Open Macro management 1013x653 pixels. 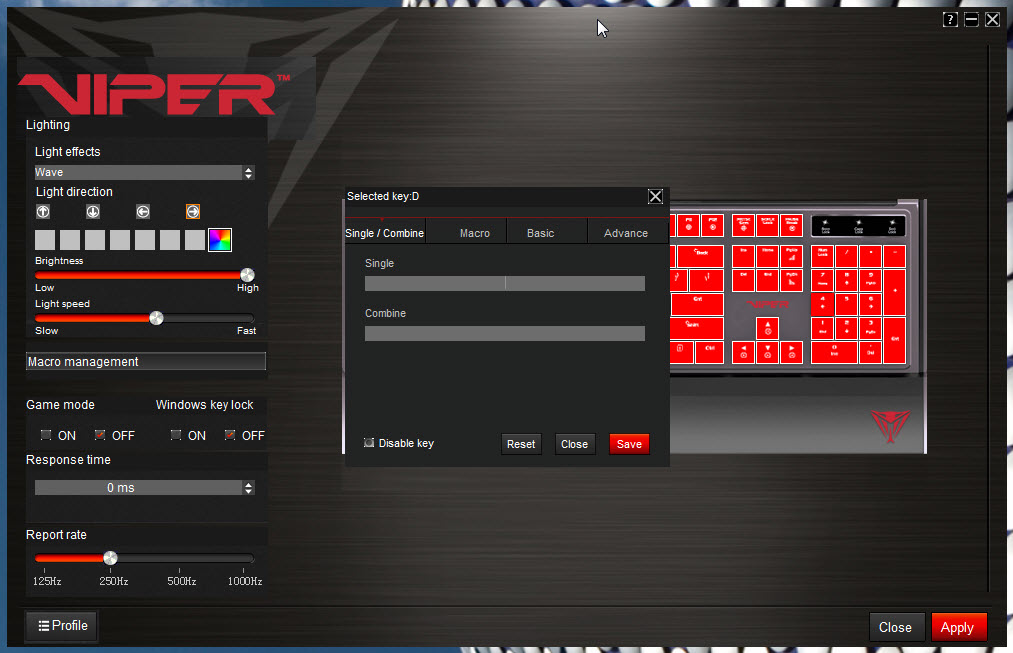tap(146, 362)
